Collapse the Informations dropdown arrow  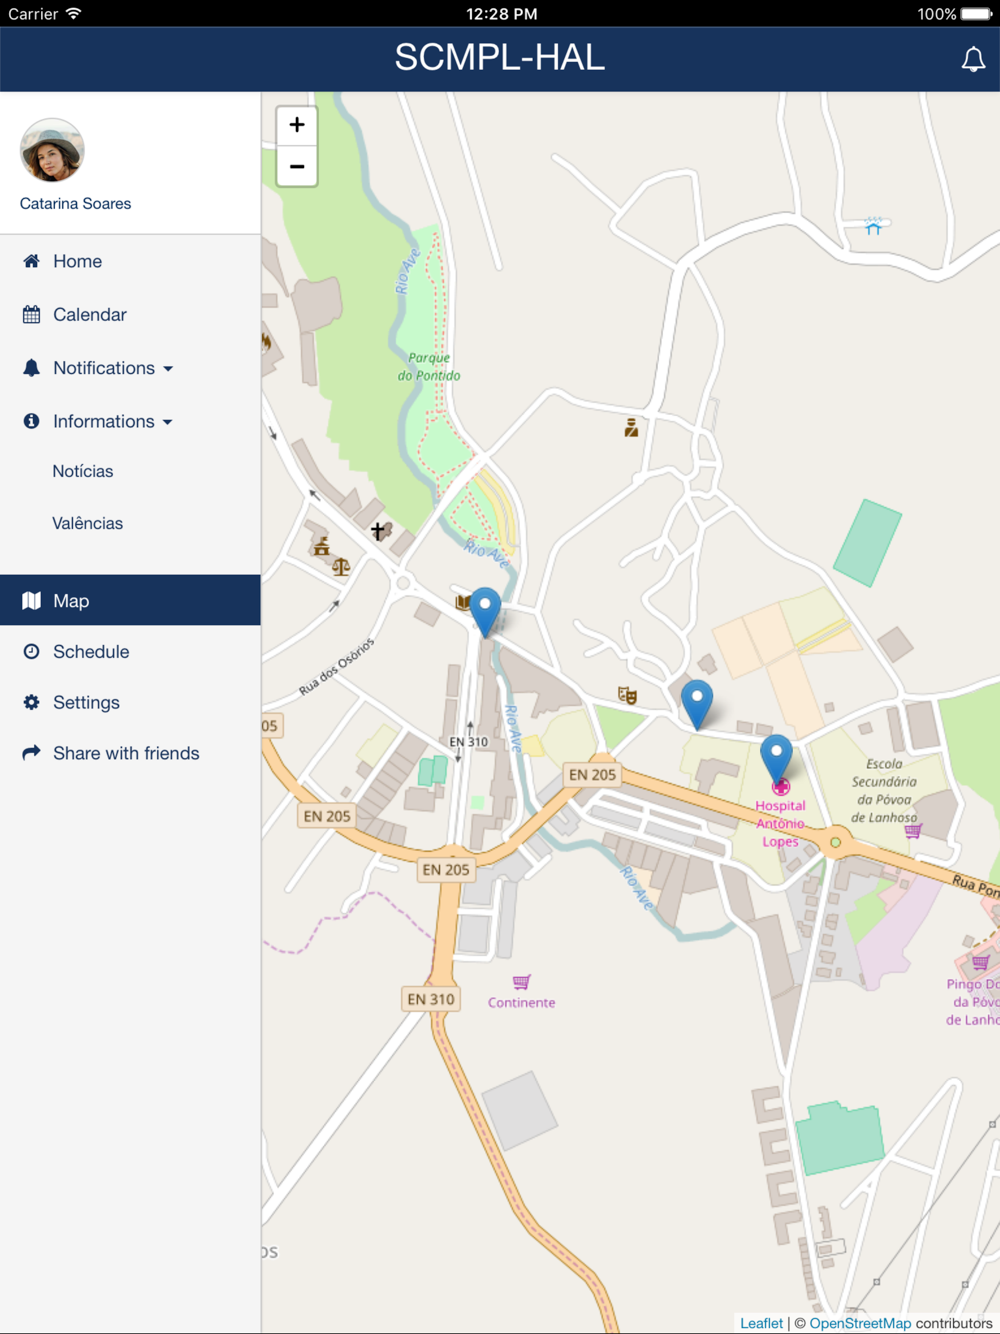pyautogui.click(x=167, y=422)
